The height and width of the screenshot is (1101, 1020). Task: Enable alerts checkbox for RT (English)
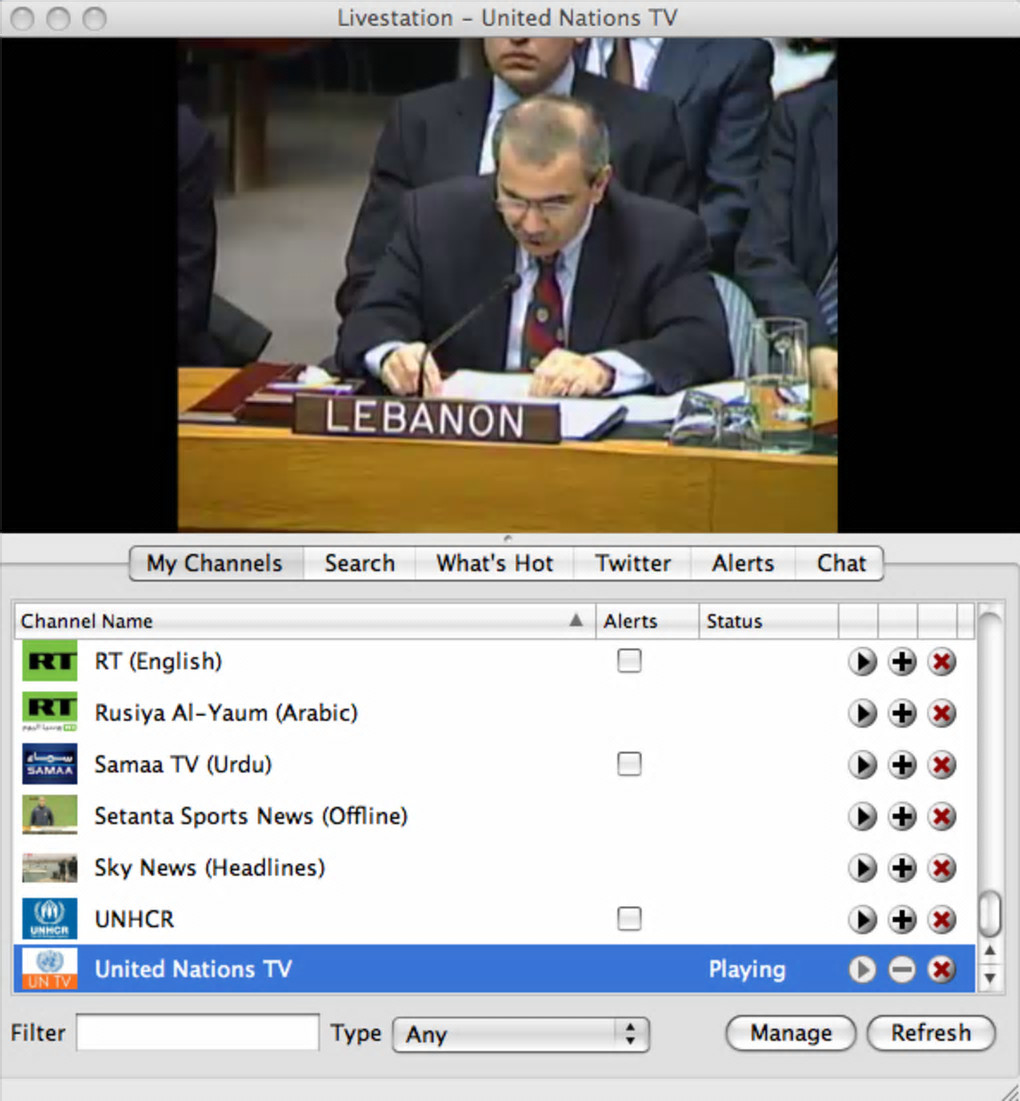pyautogui.click(x=629, y=661)
